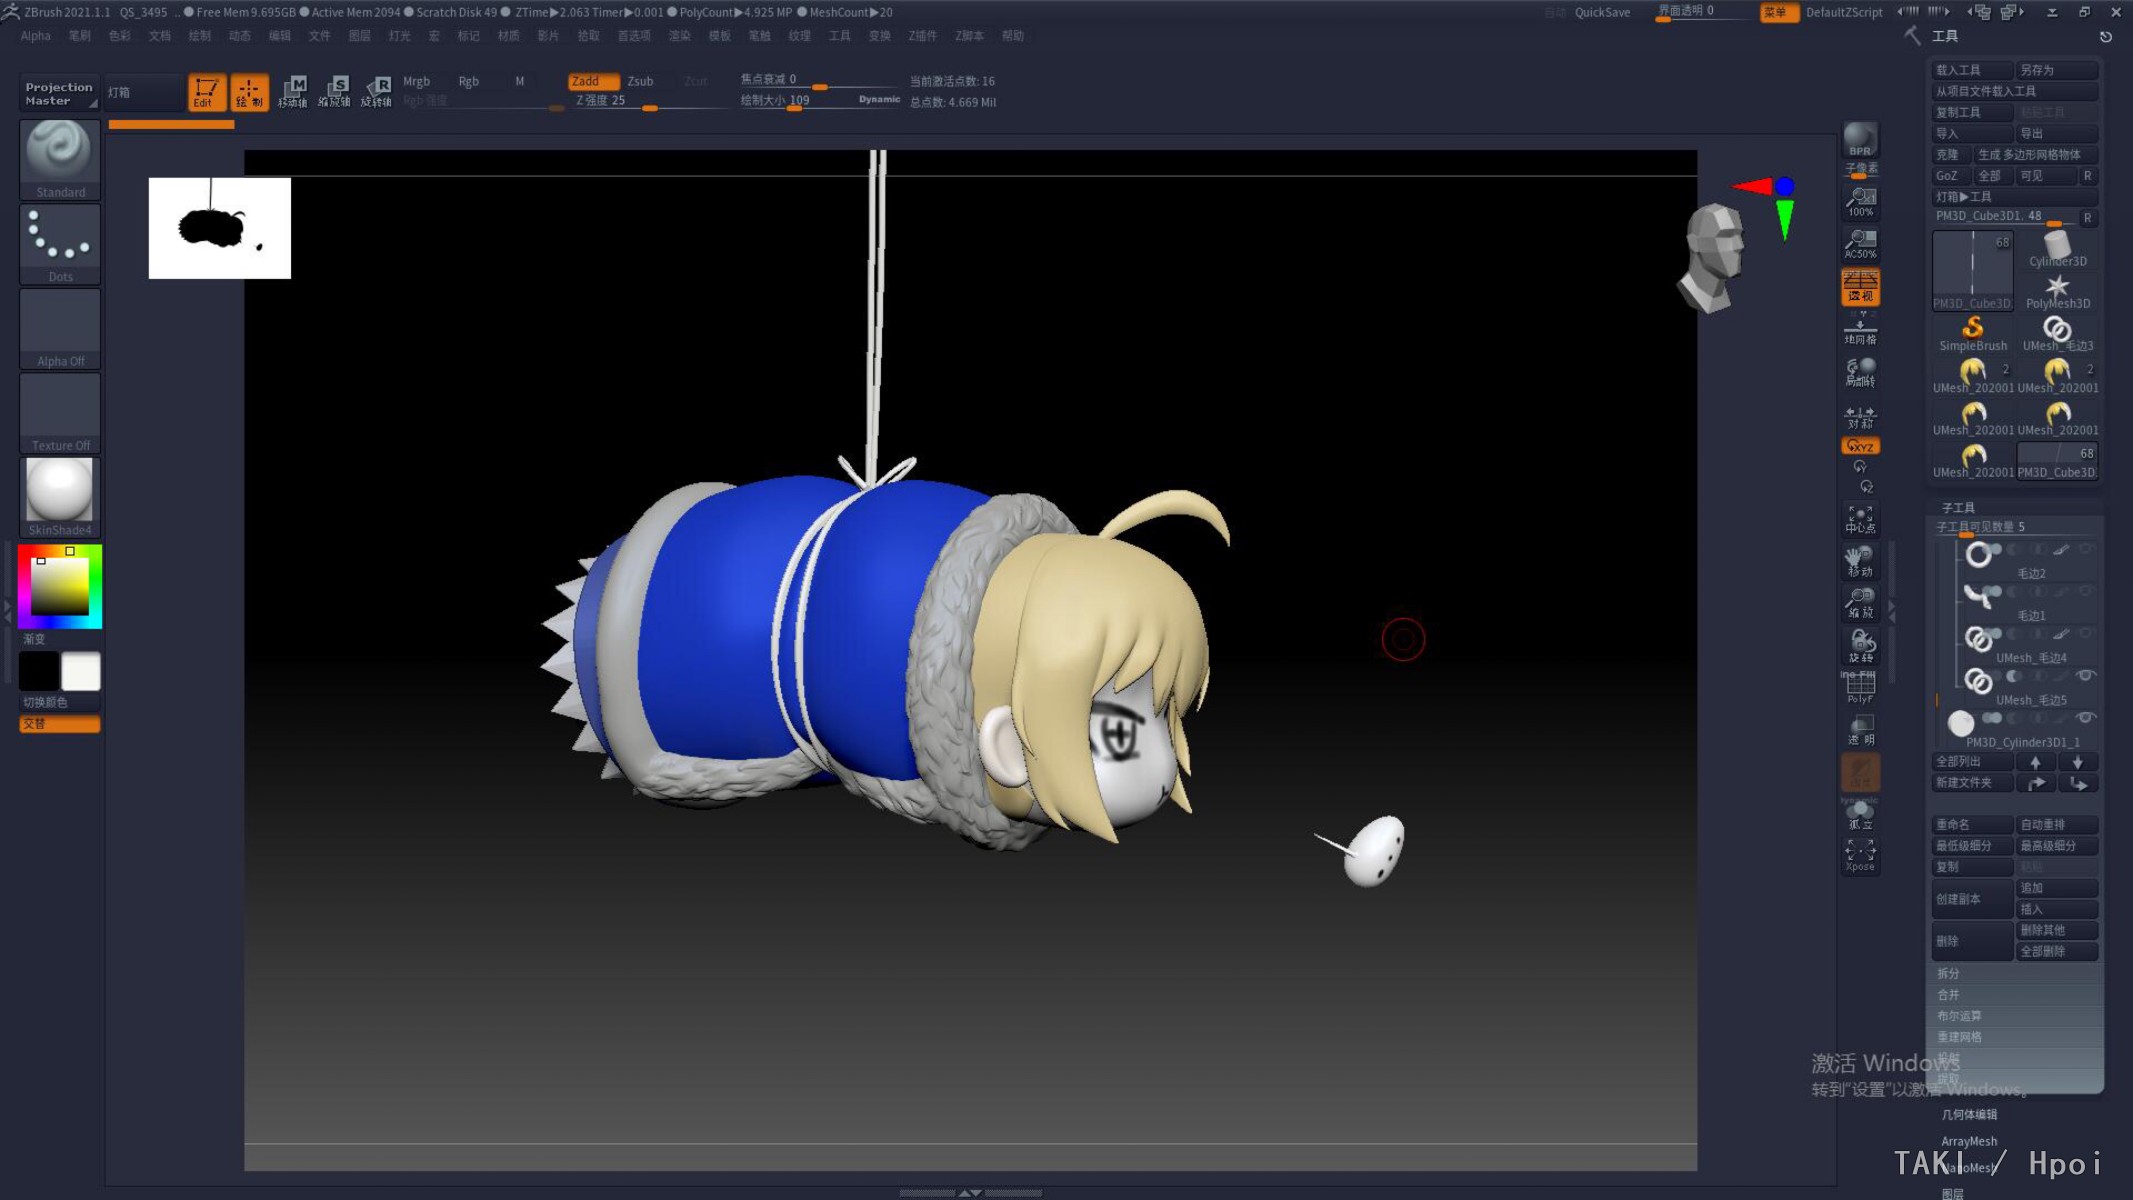
Task: Select the SimpleBrush tool
Action: point(1973,334)
